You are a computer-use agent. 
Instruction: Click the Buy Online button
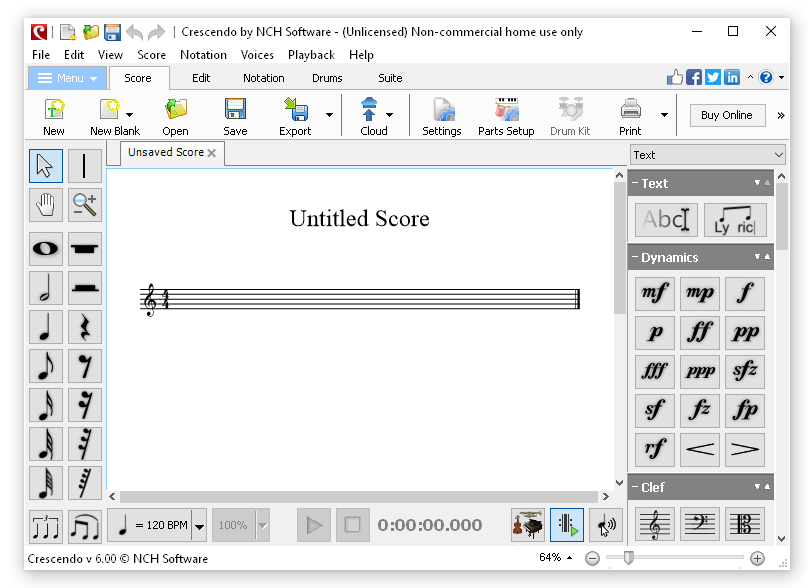(x=727, y=115)
